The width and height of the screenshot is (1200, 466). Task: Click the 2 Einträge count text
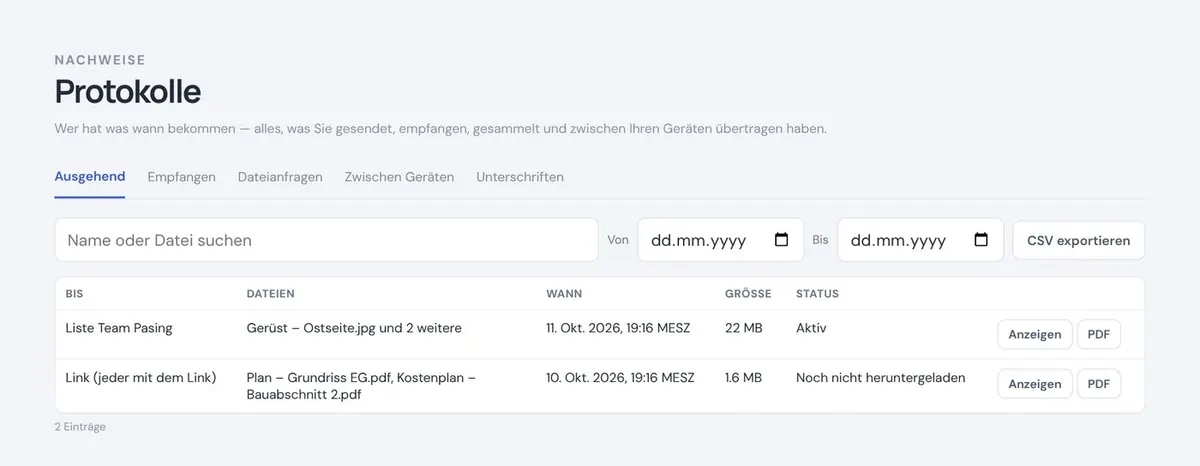pyautogui.click(x=80, y=427)
